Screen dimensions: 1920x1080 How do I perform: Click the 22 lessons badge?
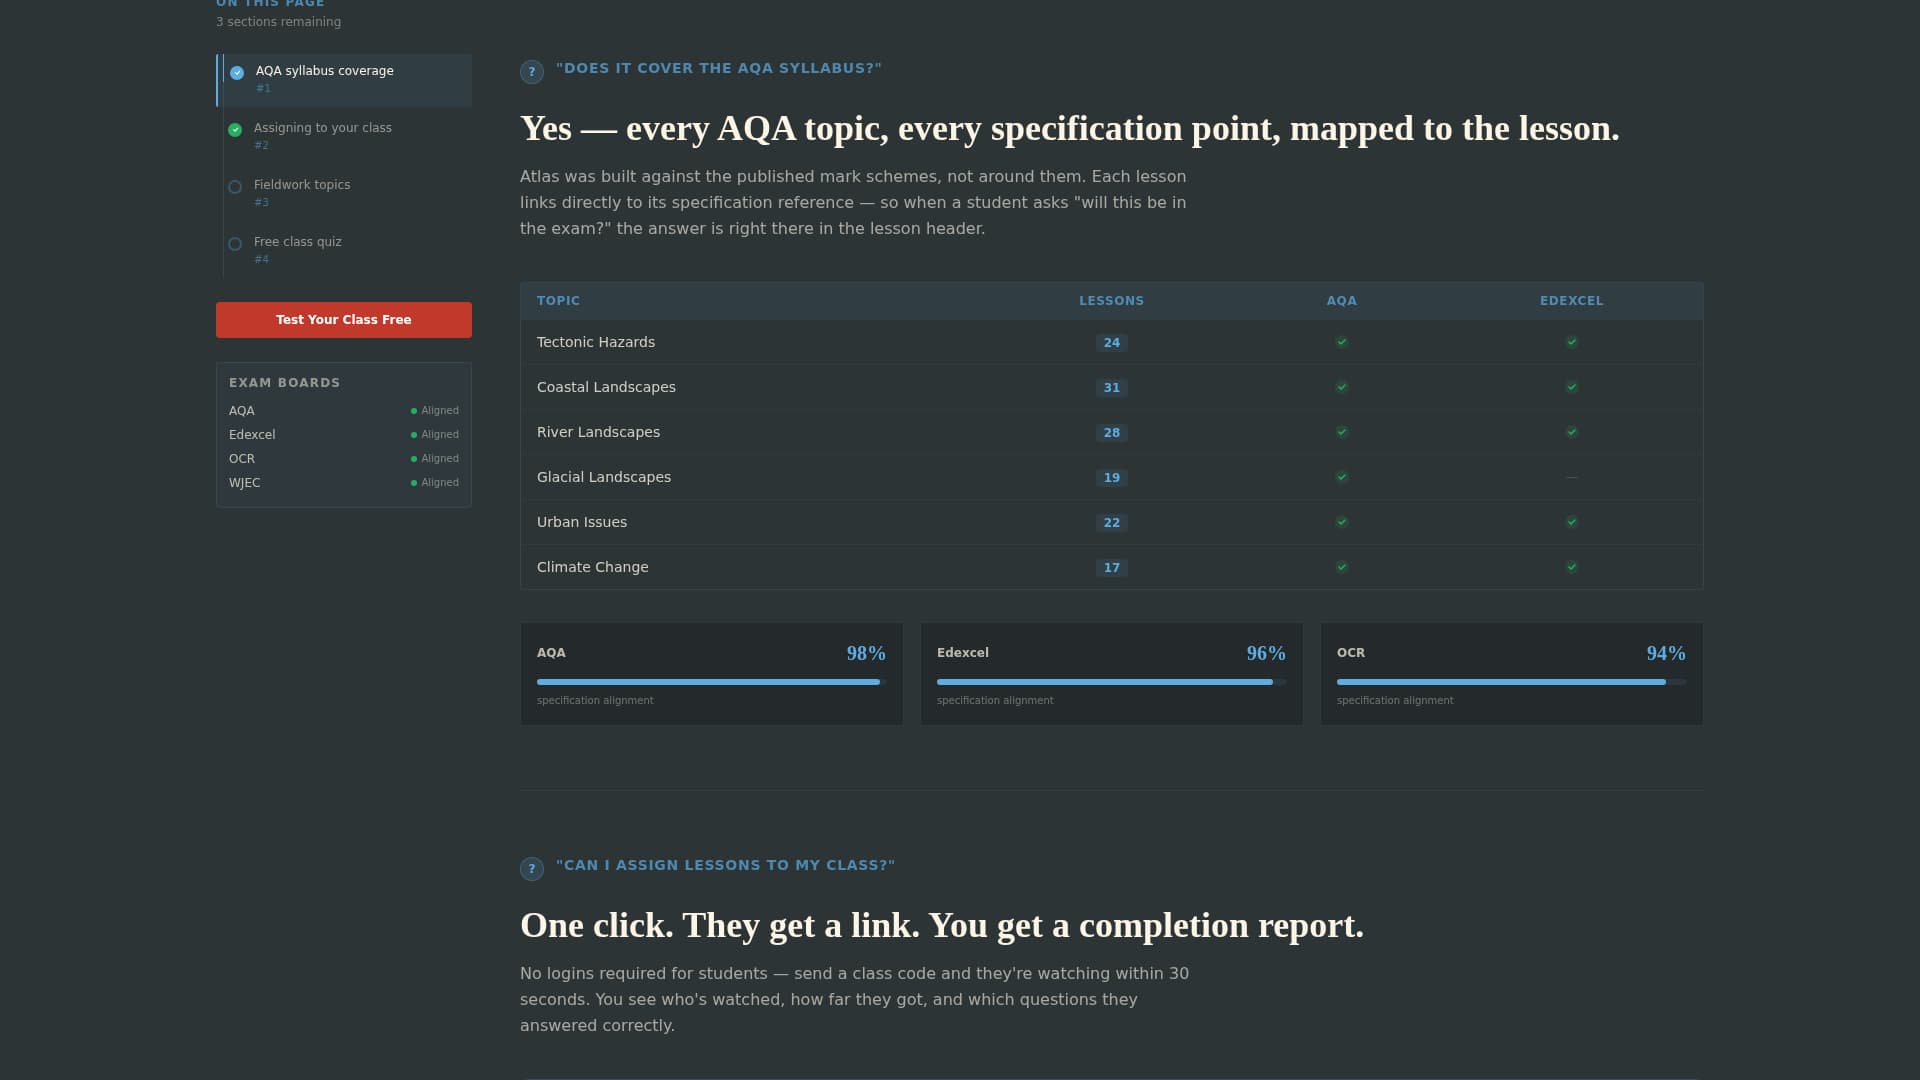pyautogui.click(x=1111, y=523)
